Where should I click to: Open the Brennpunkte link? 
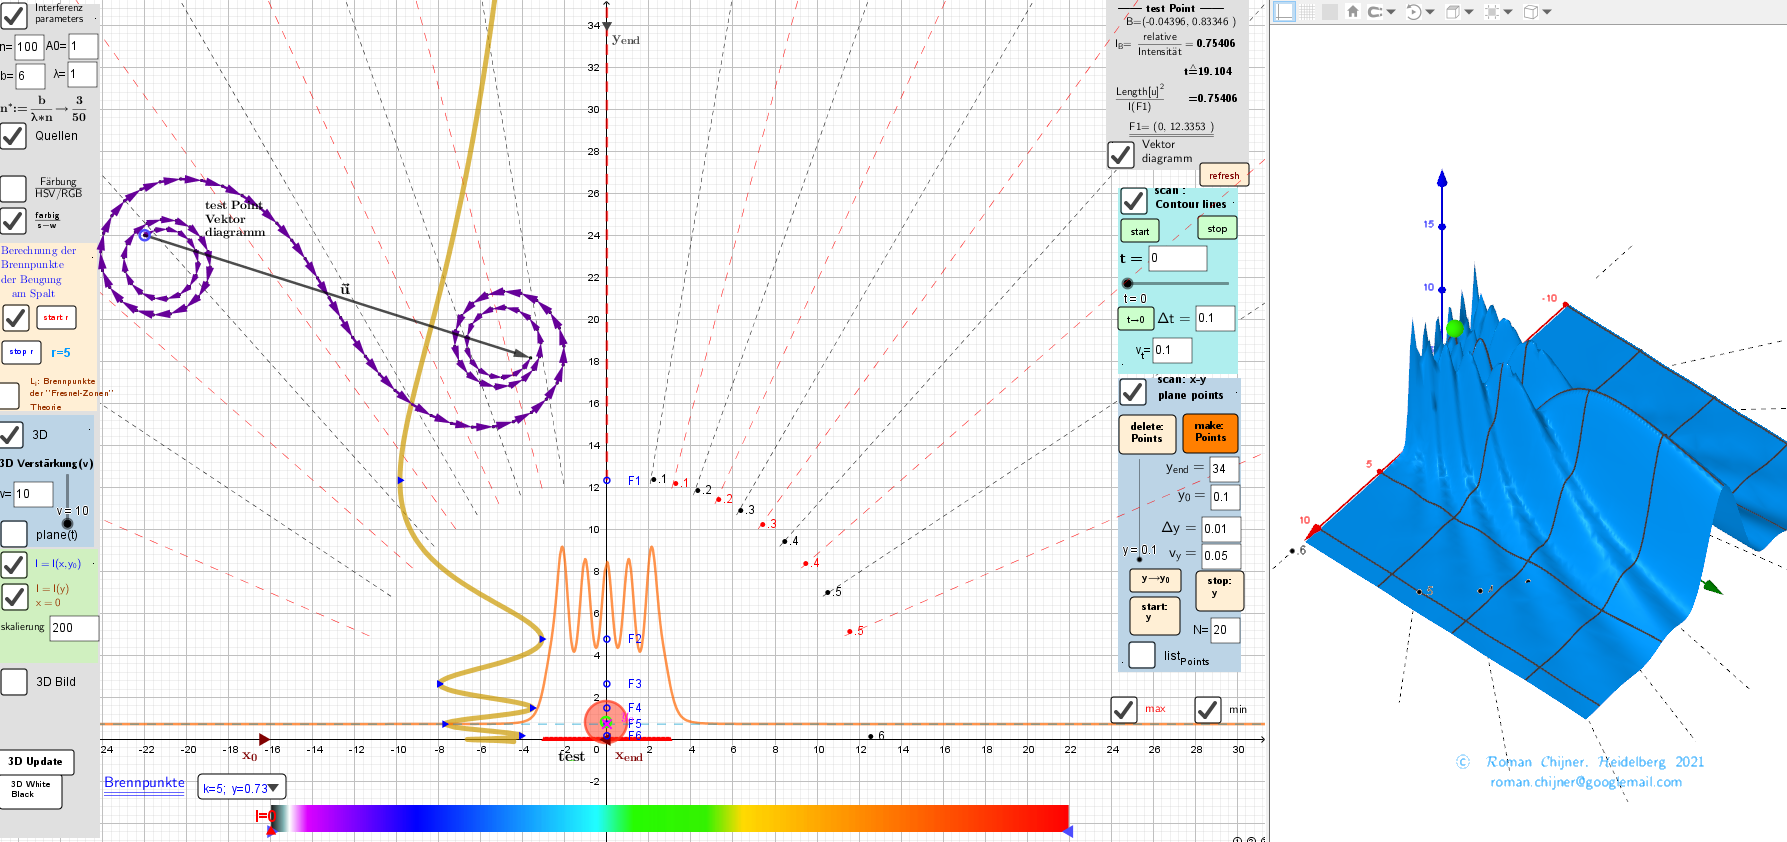coord(144,783)
